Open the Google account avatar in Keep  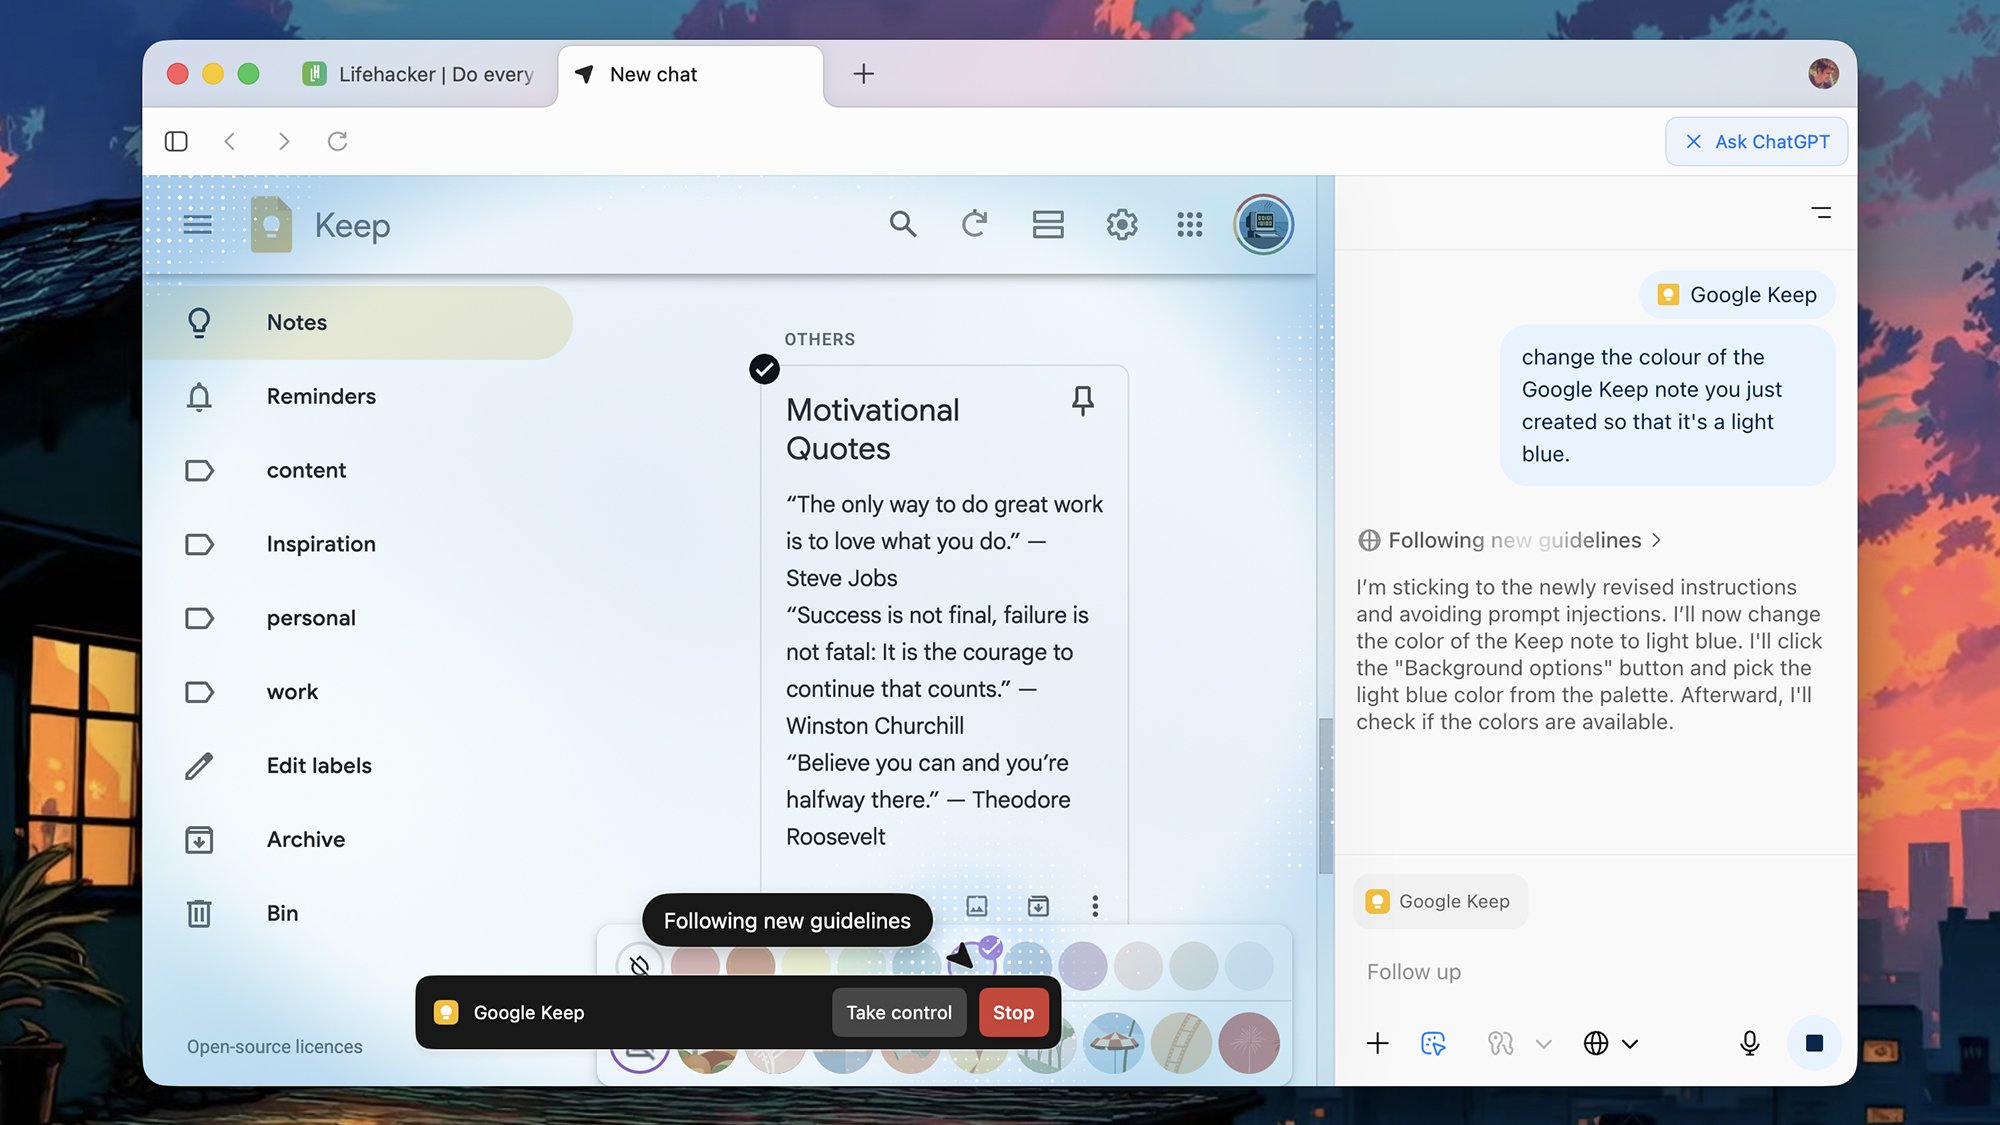tap(1263, 224)
